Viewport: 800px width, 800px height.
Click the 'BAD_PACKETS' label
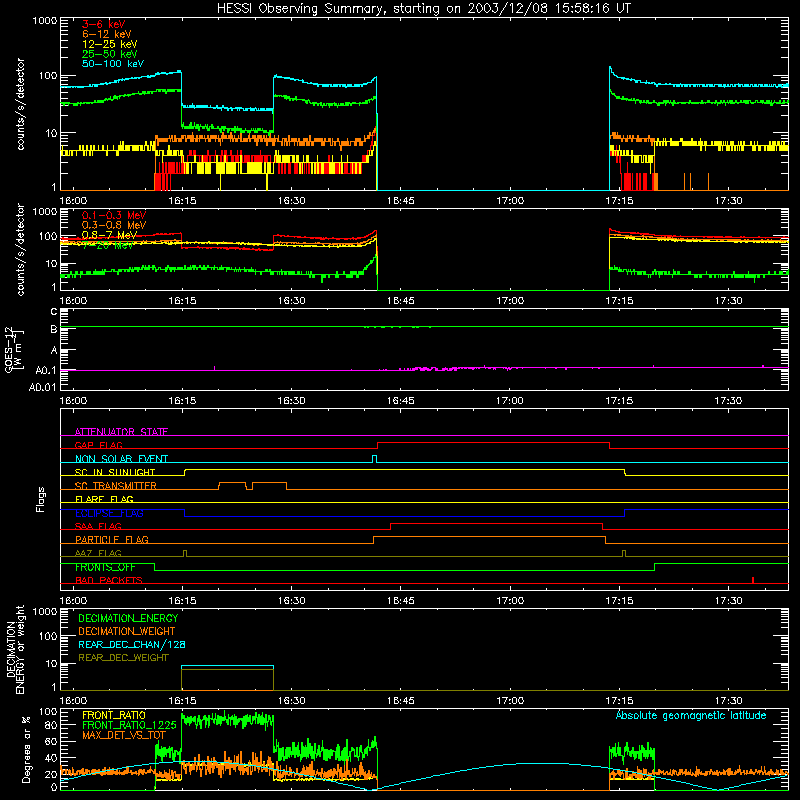[109, 580]
